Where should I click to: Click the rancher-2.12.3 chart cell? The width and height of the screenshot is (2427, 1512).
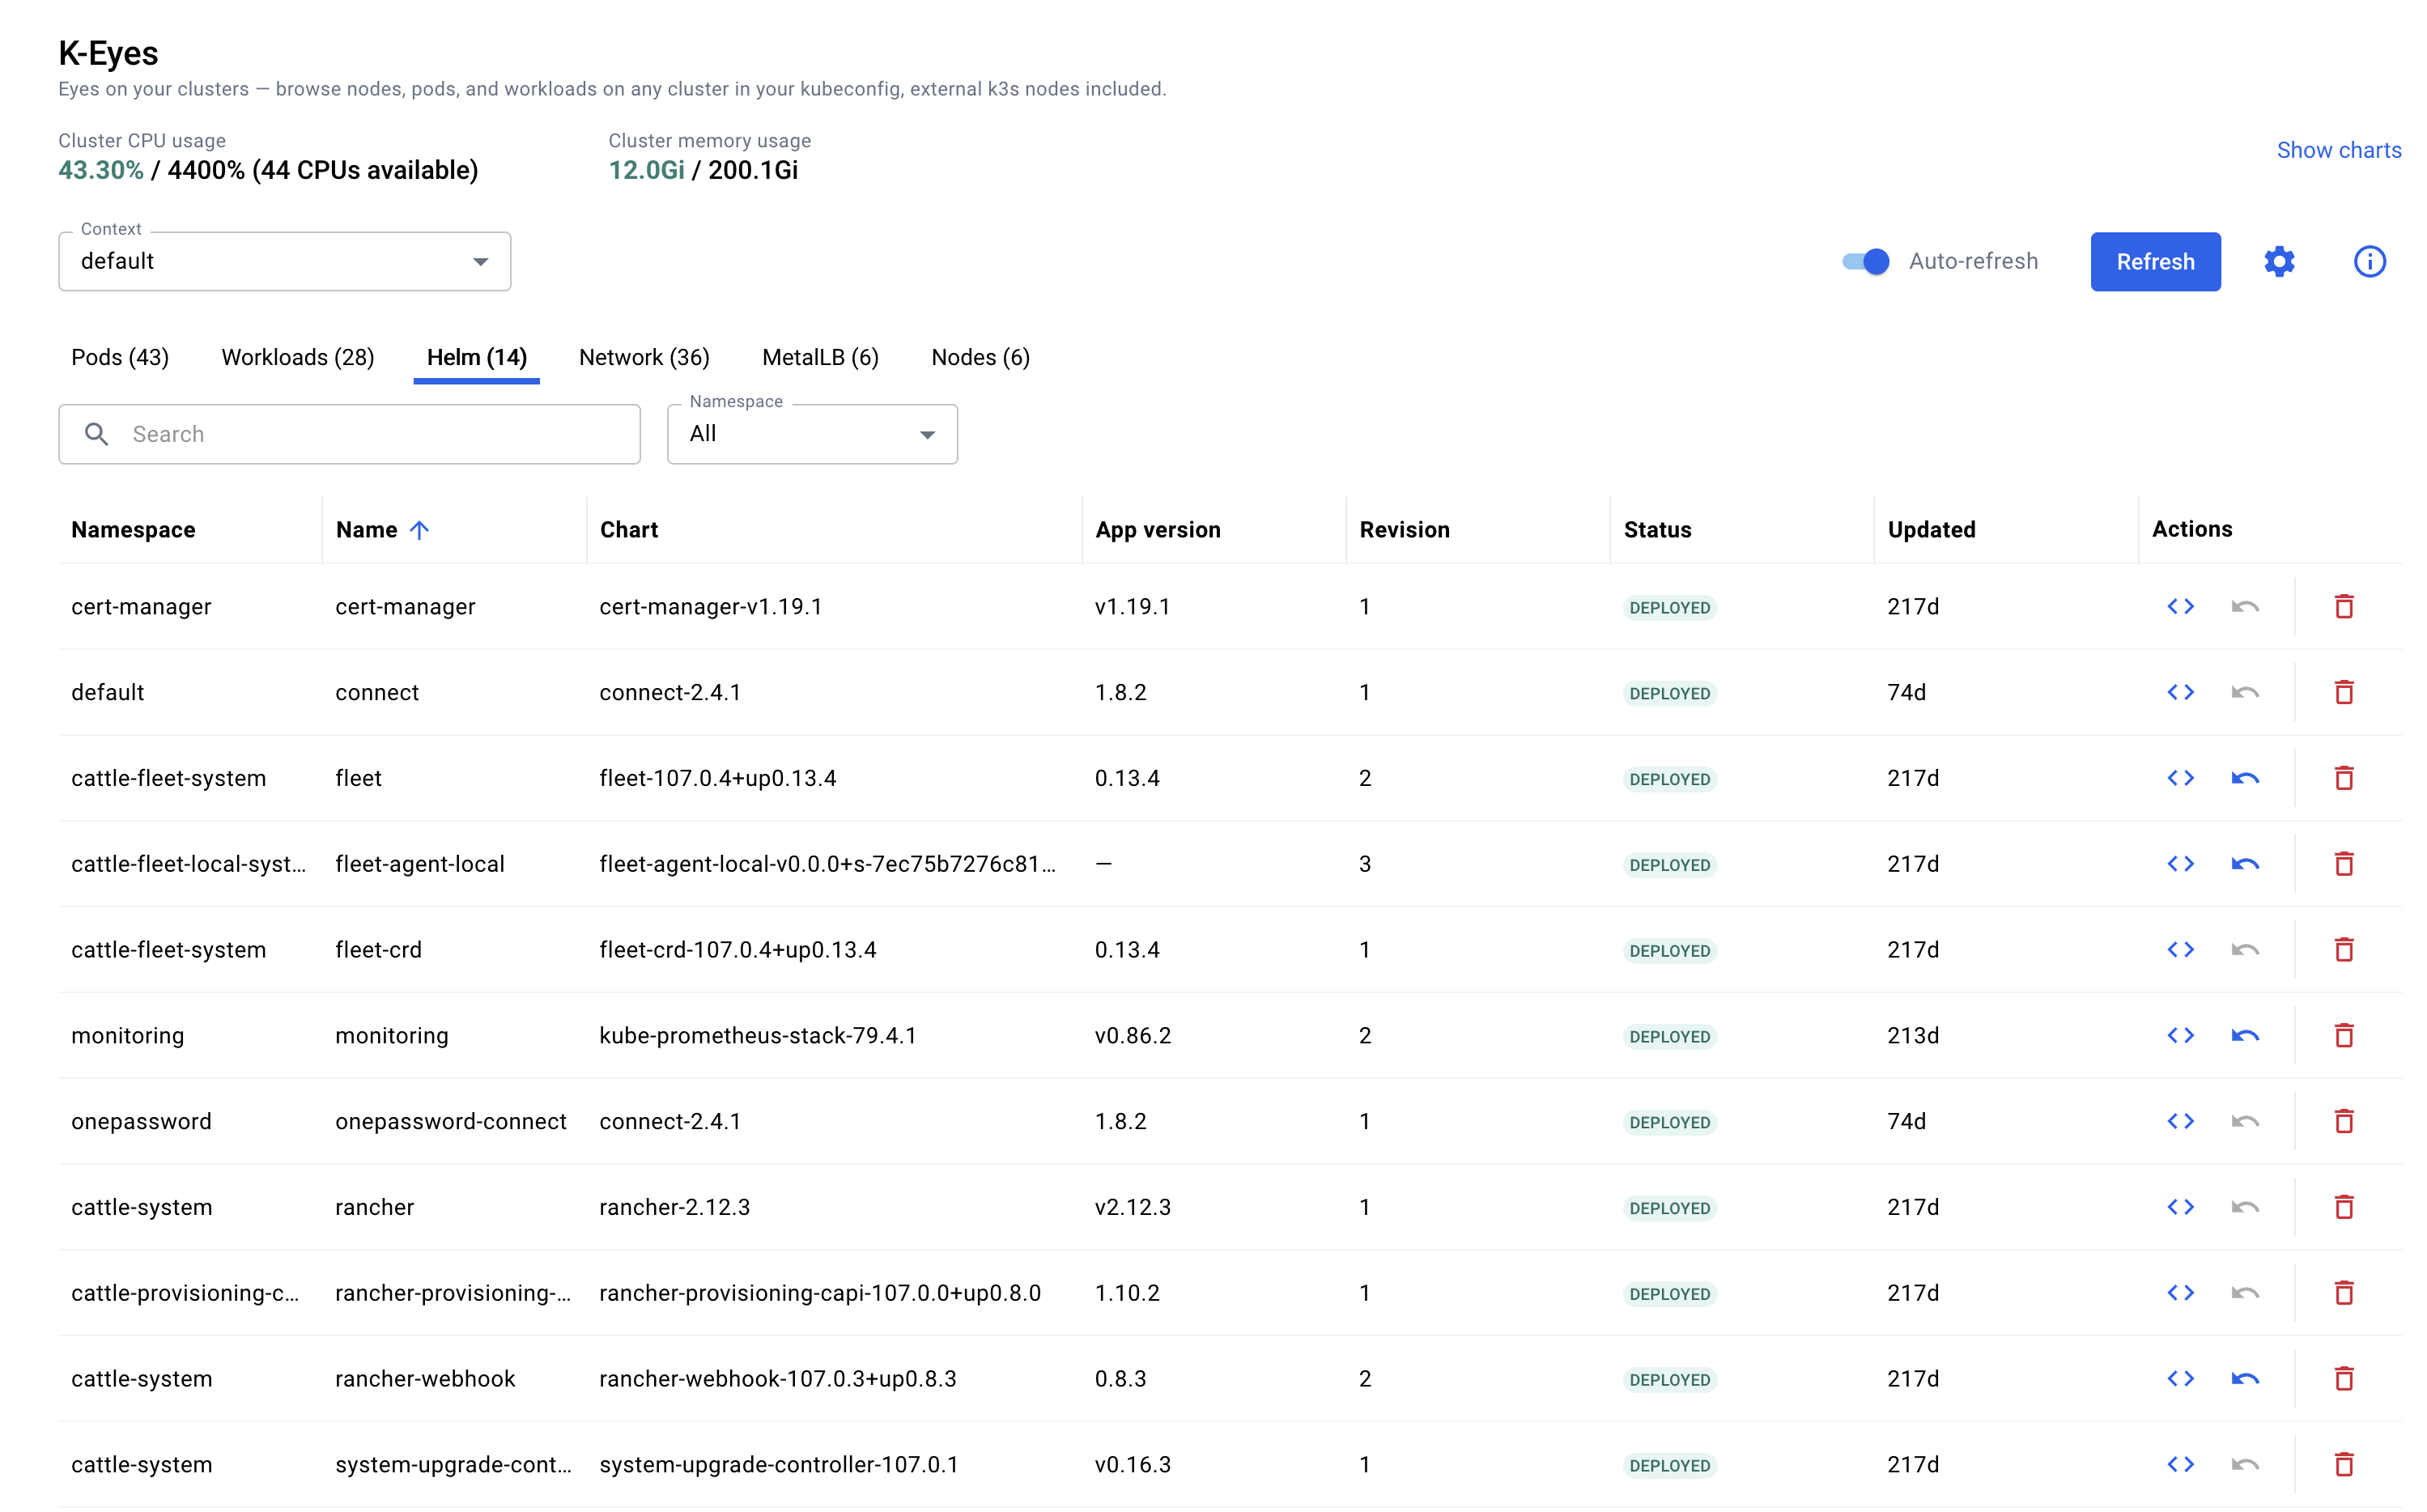tap(674, 1207)
